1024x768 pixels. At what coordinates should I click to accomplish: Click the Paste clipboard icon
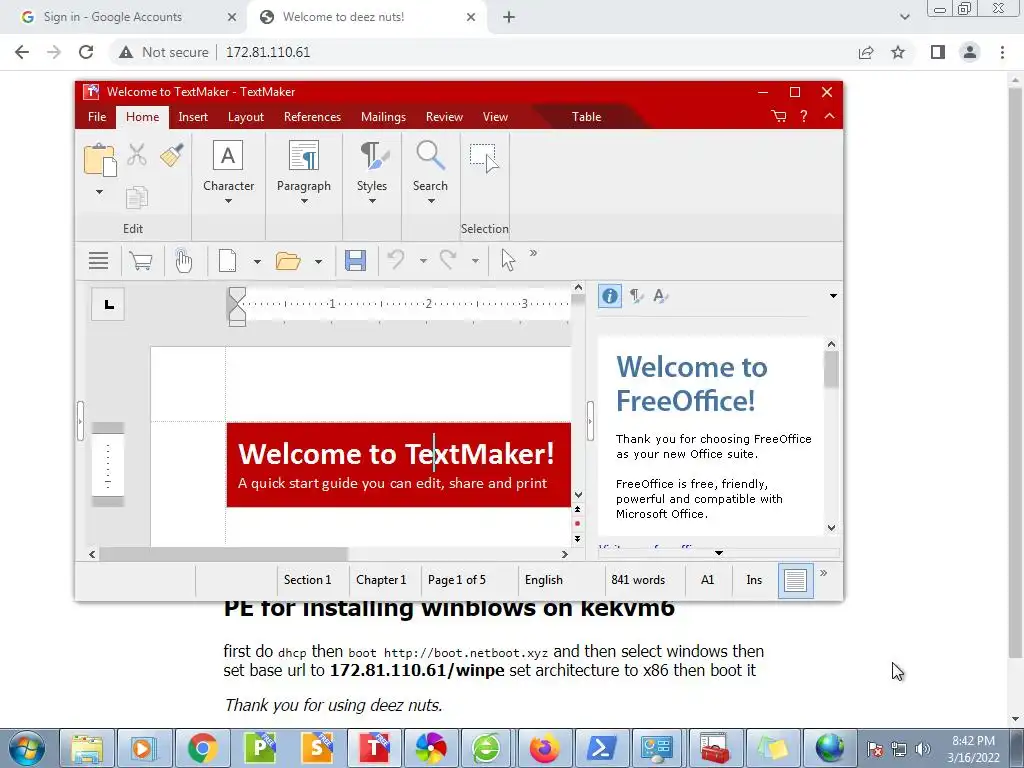(100, 160)
